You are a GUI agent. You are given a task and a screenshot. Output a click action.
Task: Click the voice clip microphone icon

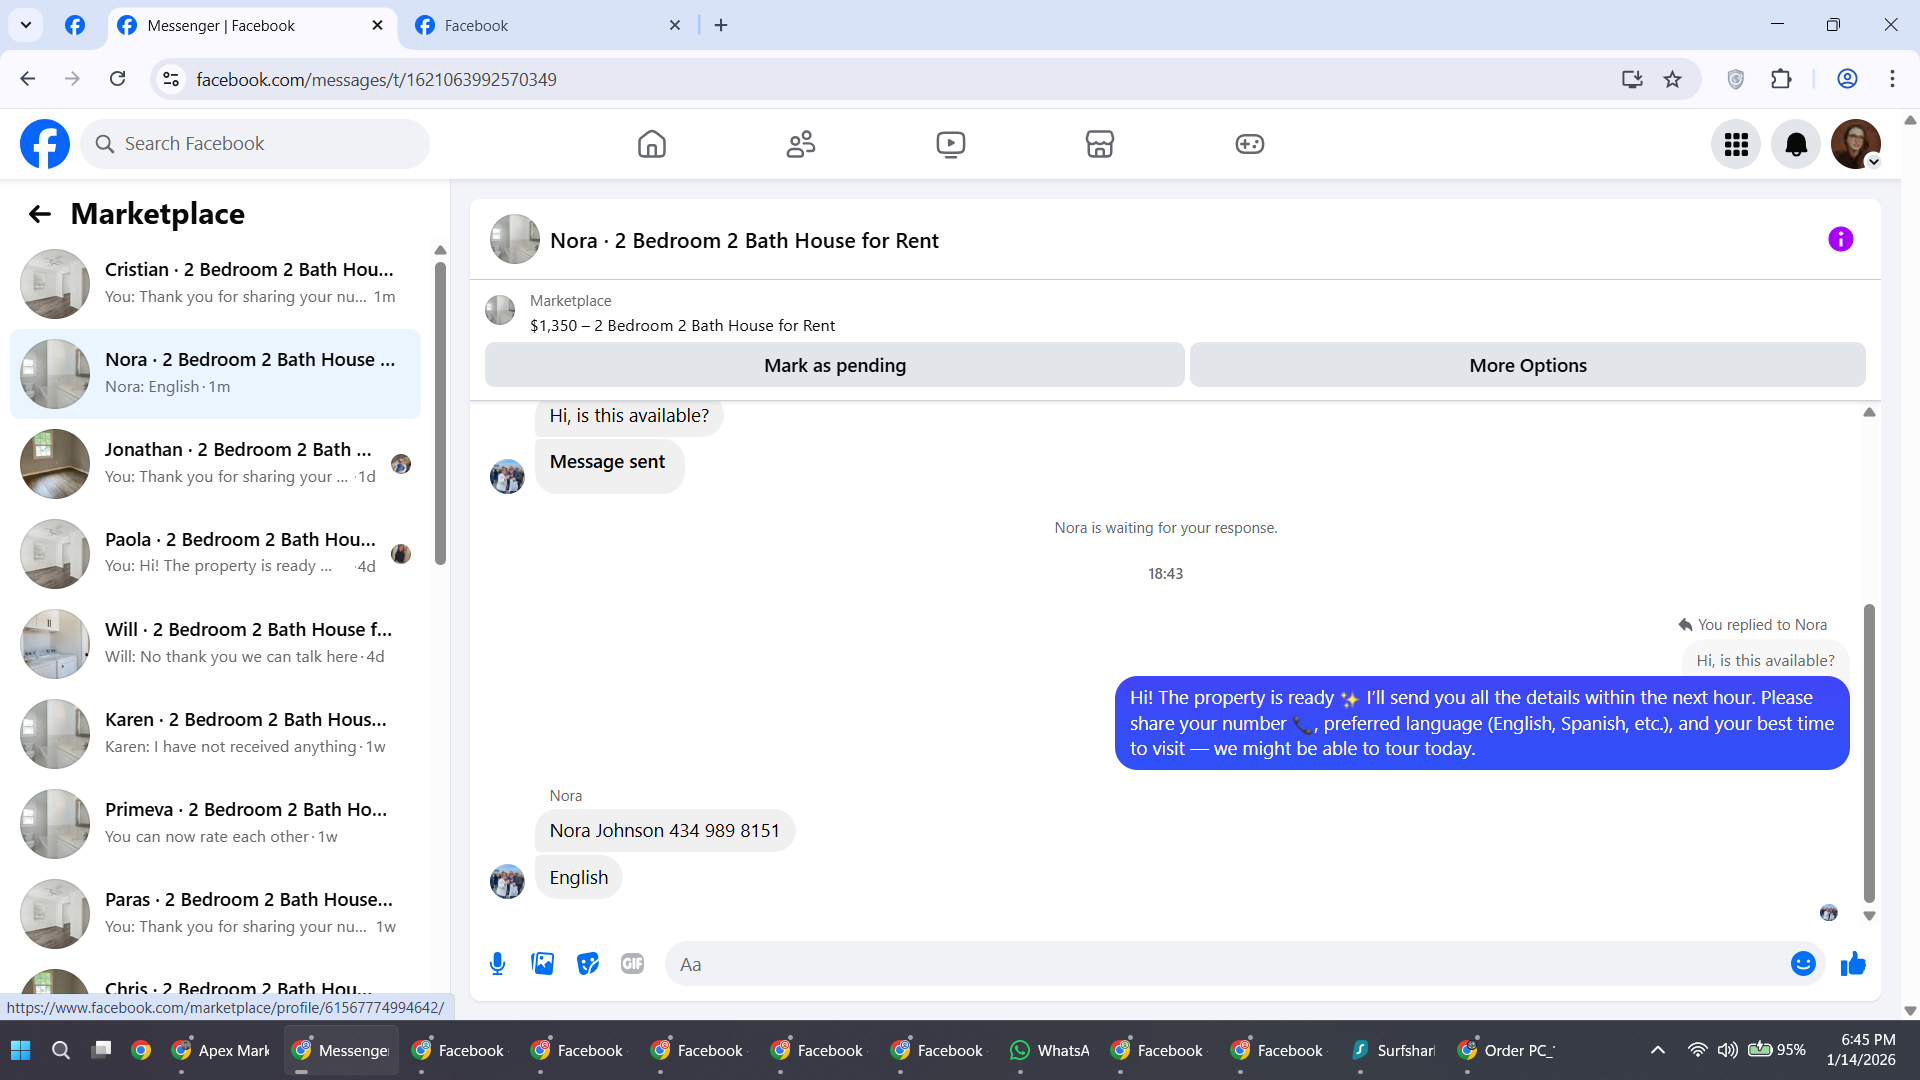[497, 964]
